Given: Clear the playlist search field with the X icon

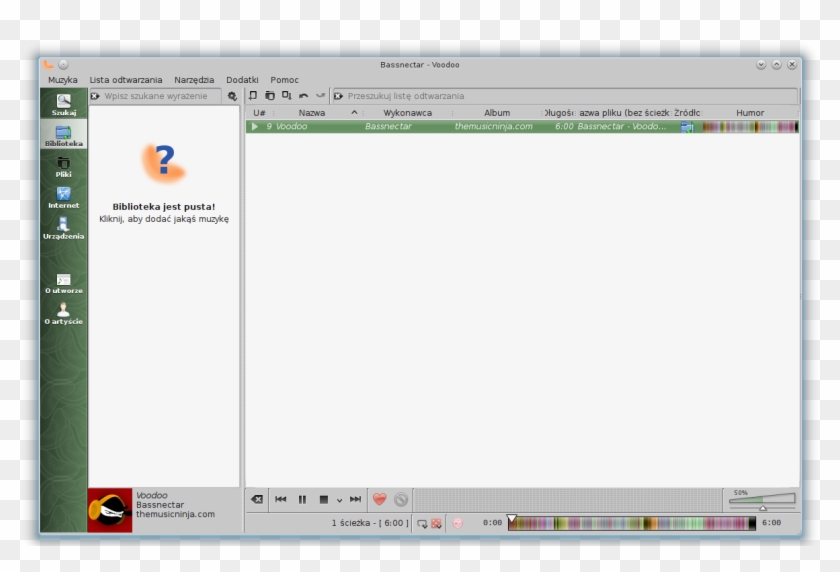Looking at the screenshot, I should [339, 96].
